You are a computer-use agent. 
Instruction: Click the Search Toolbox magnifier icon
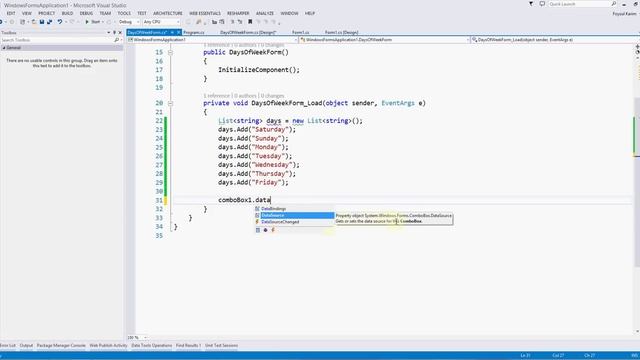click(x=117, y=40)
